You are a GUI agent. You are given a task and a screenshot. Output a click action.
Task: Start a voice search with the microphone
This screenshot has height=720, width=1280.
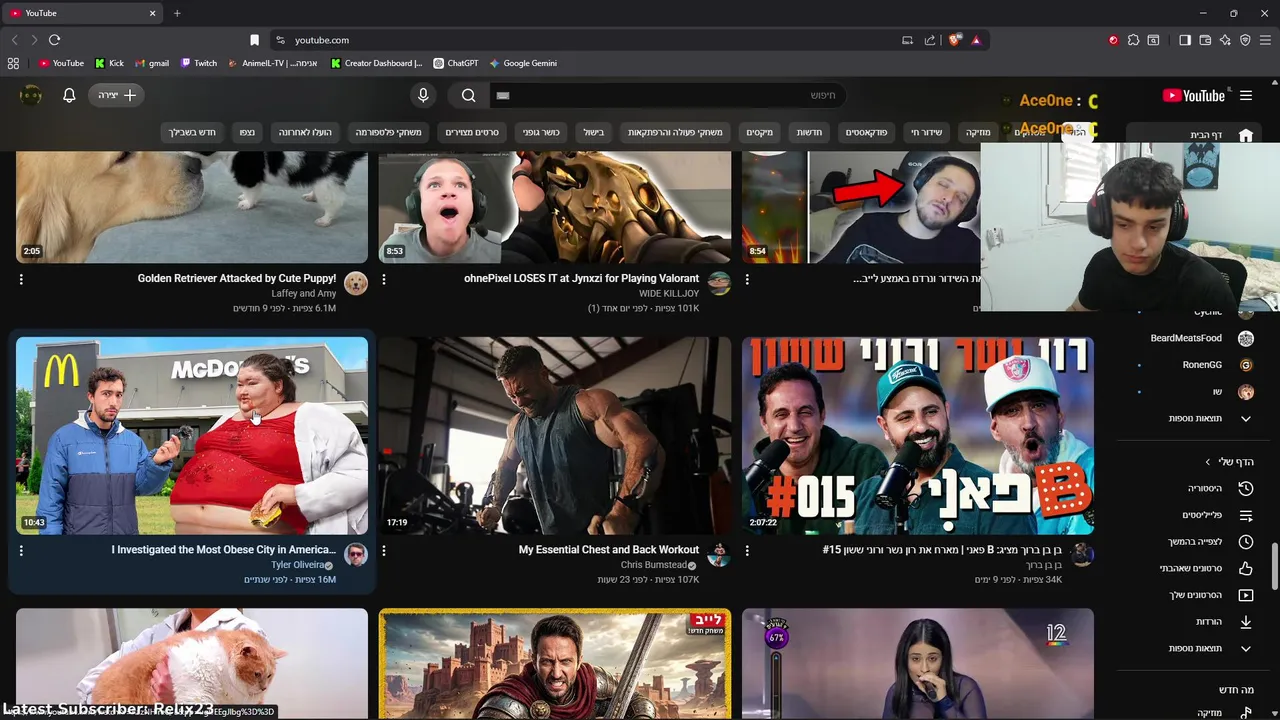pos(423,95)
